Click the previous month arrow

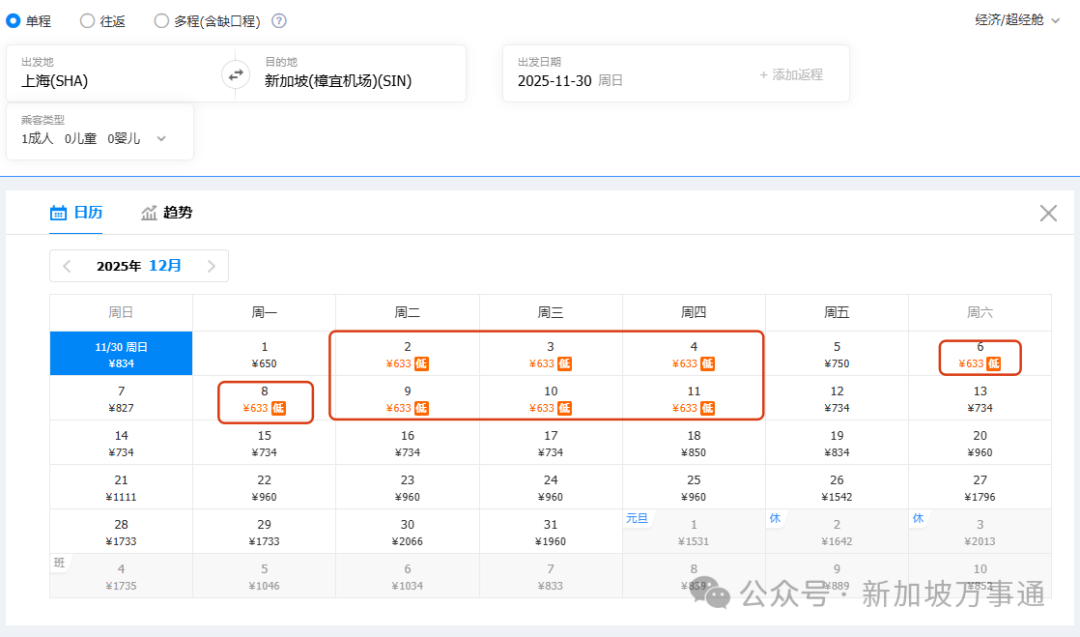[66, 265]
